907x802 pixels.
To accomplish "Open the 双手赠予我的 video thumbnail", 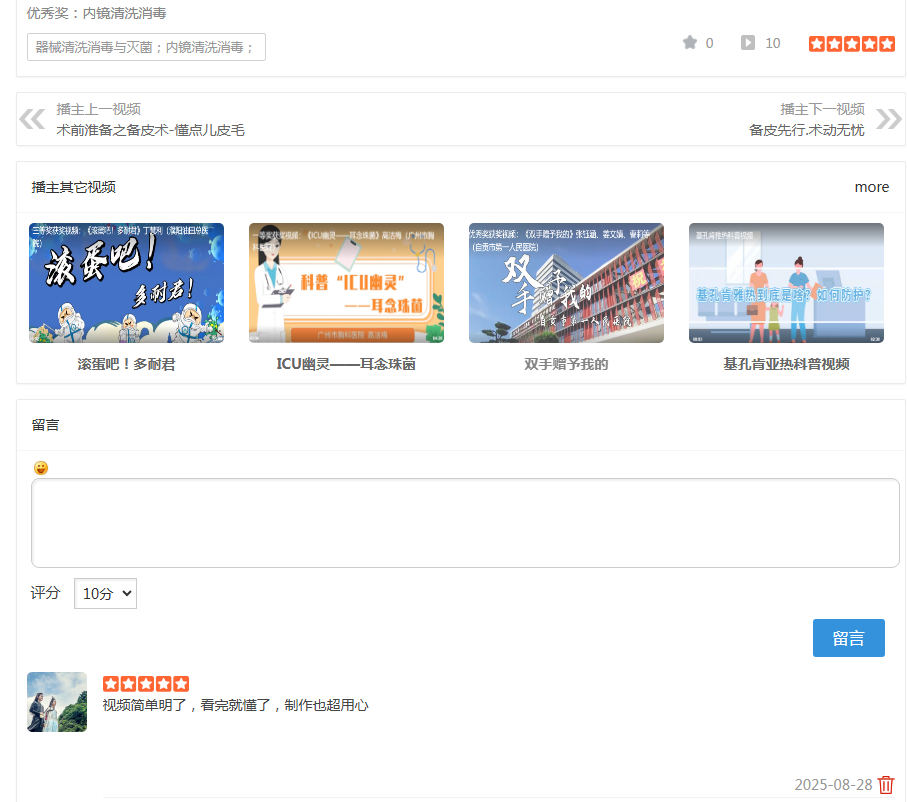I will pos(566,282).
